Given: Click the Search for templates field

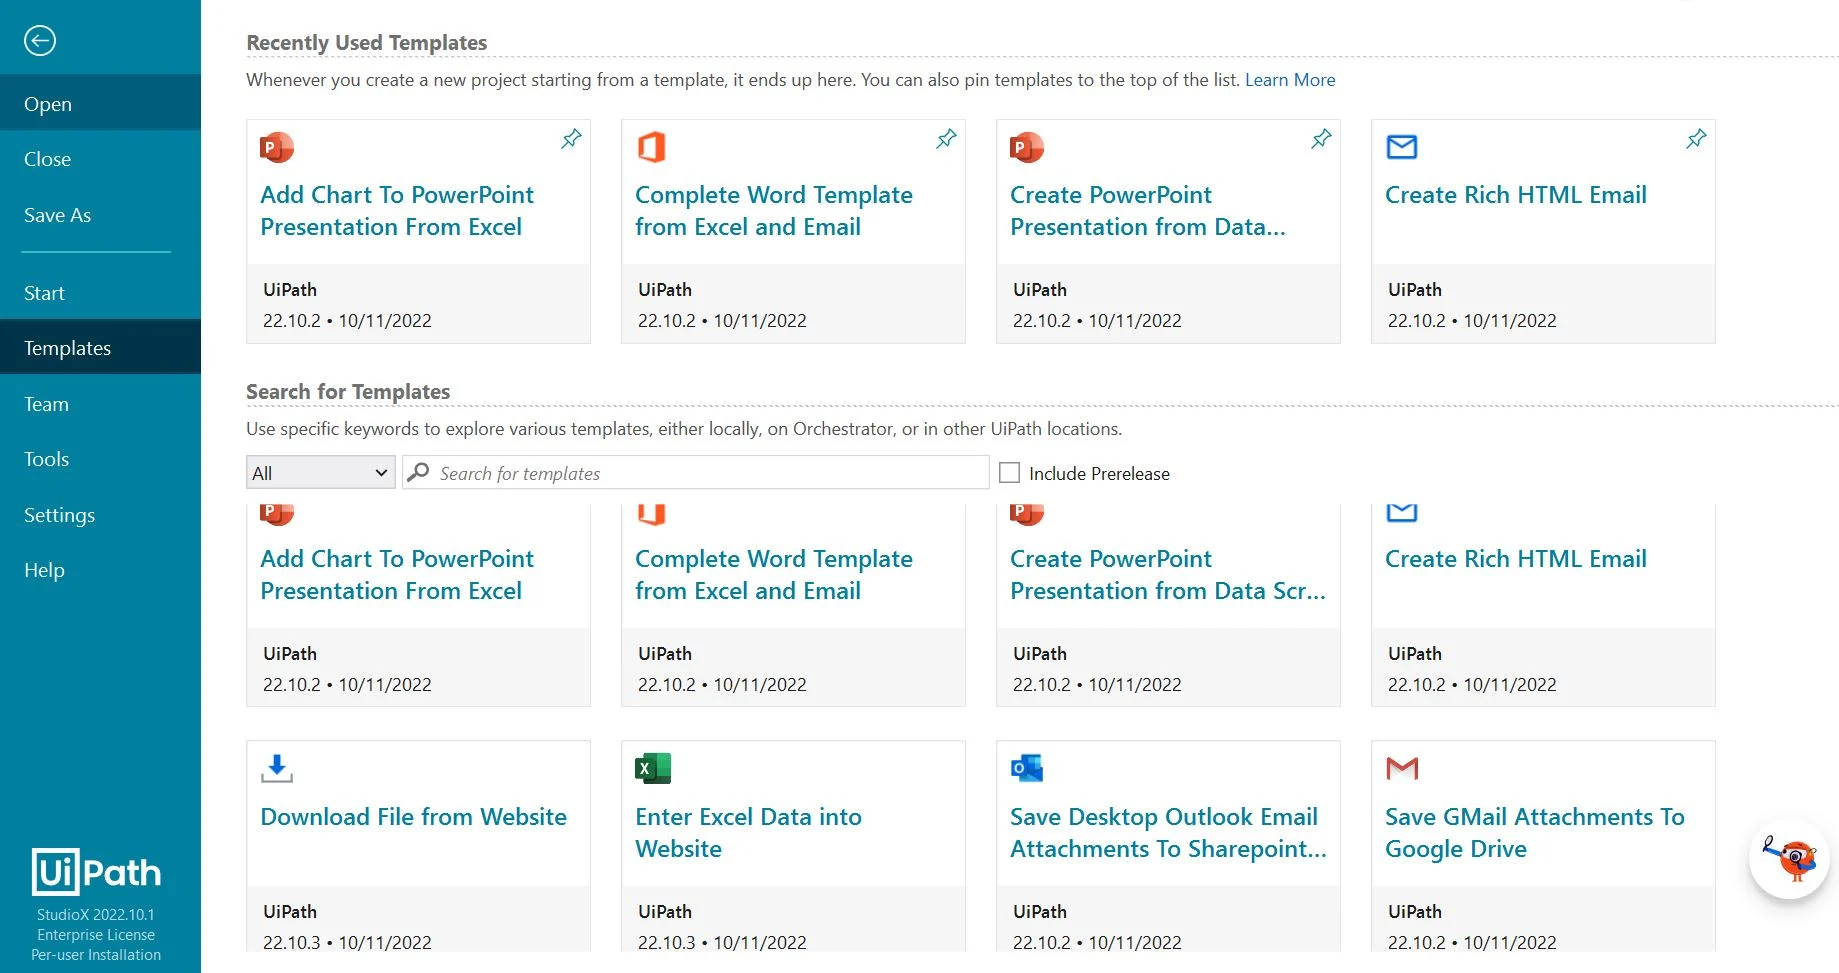Looking at the screenshot, I should click(700, 473).
